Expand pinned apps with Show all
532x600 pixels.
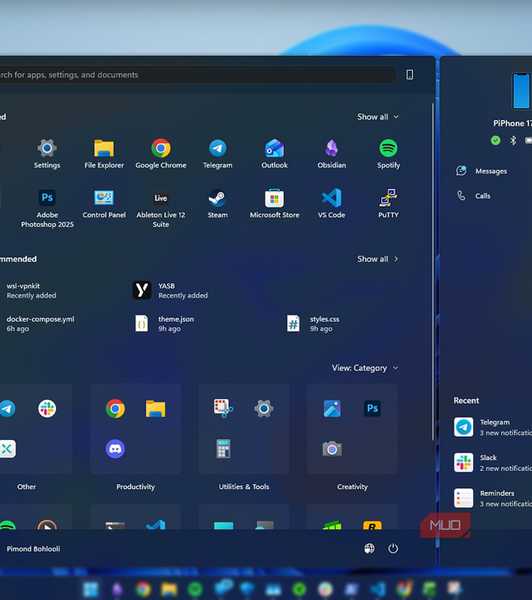[378, 117]
